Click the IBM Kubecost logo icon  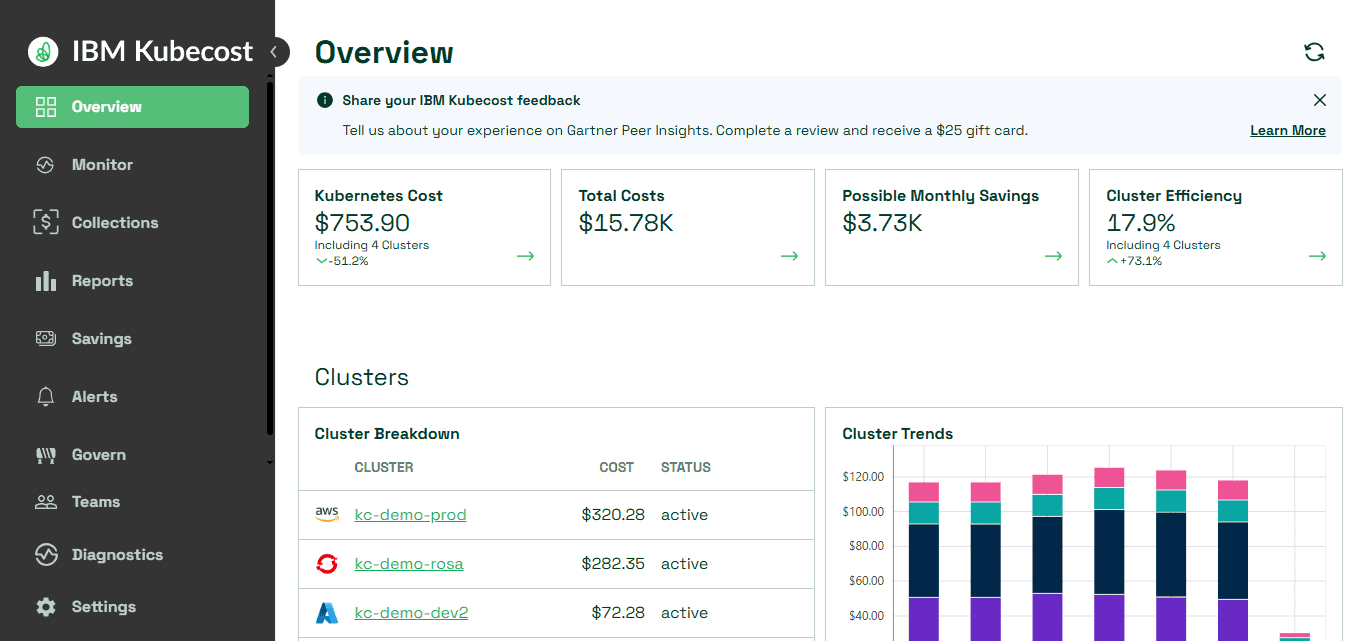(x=43, y=52)
